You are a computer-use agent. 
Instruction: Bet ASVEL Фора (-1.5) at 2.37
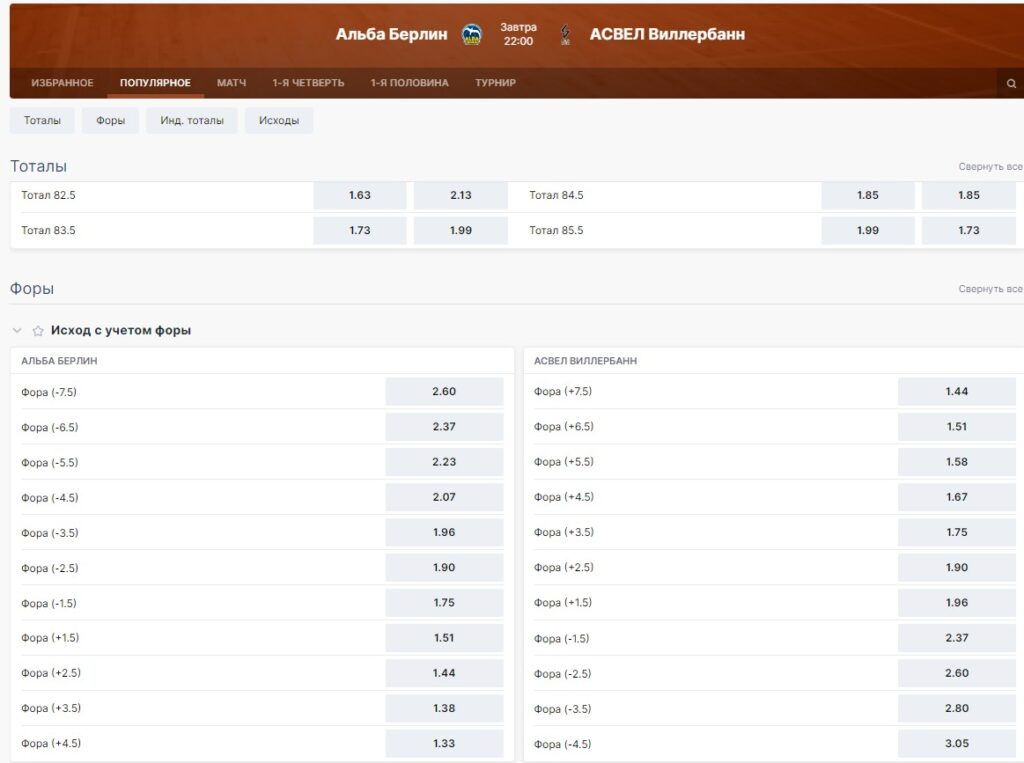[x=957, y=638]
